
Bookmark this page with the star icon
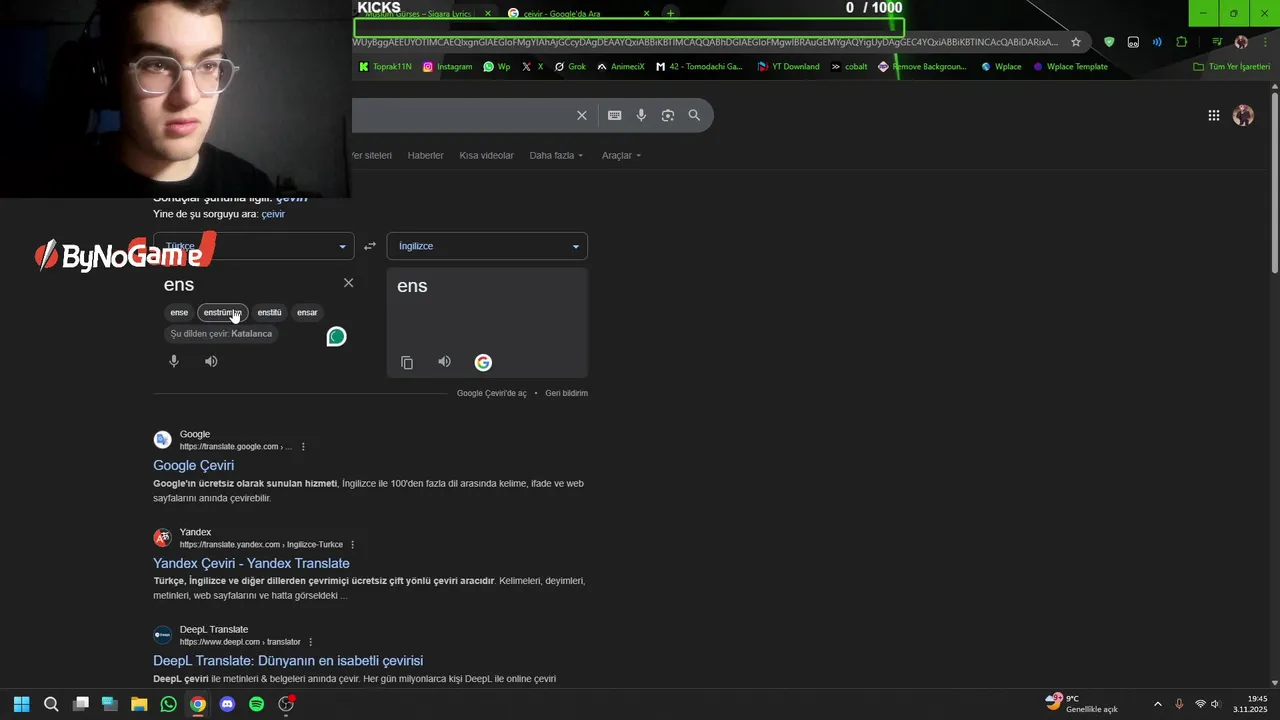click(1076, 42)
